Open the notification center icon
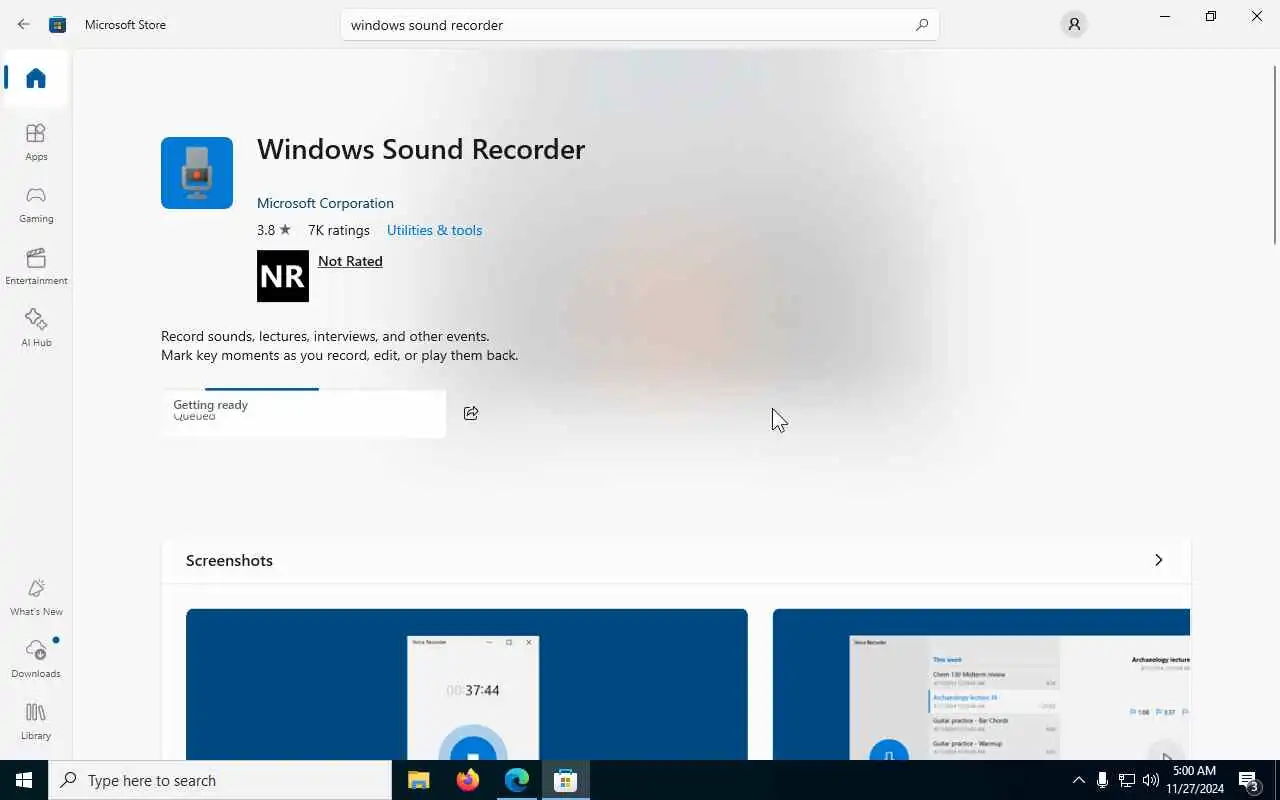This screenshot has width=1280, height=800. tap(1249, 780)
